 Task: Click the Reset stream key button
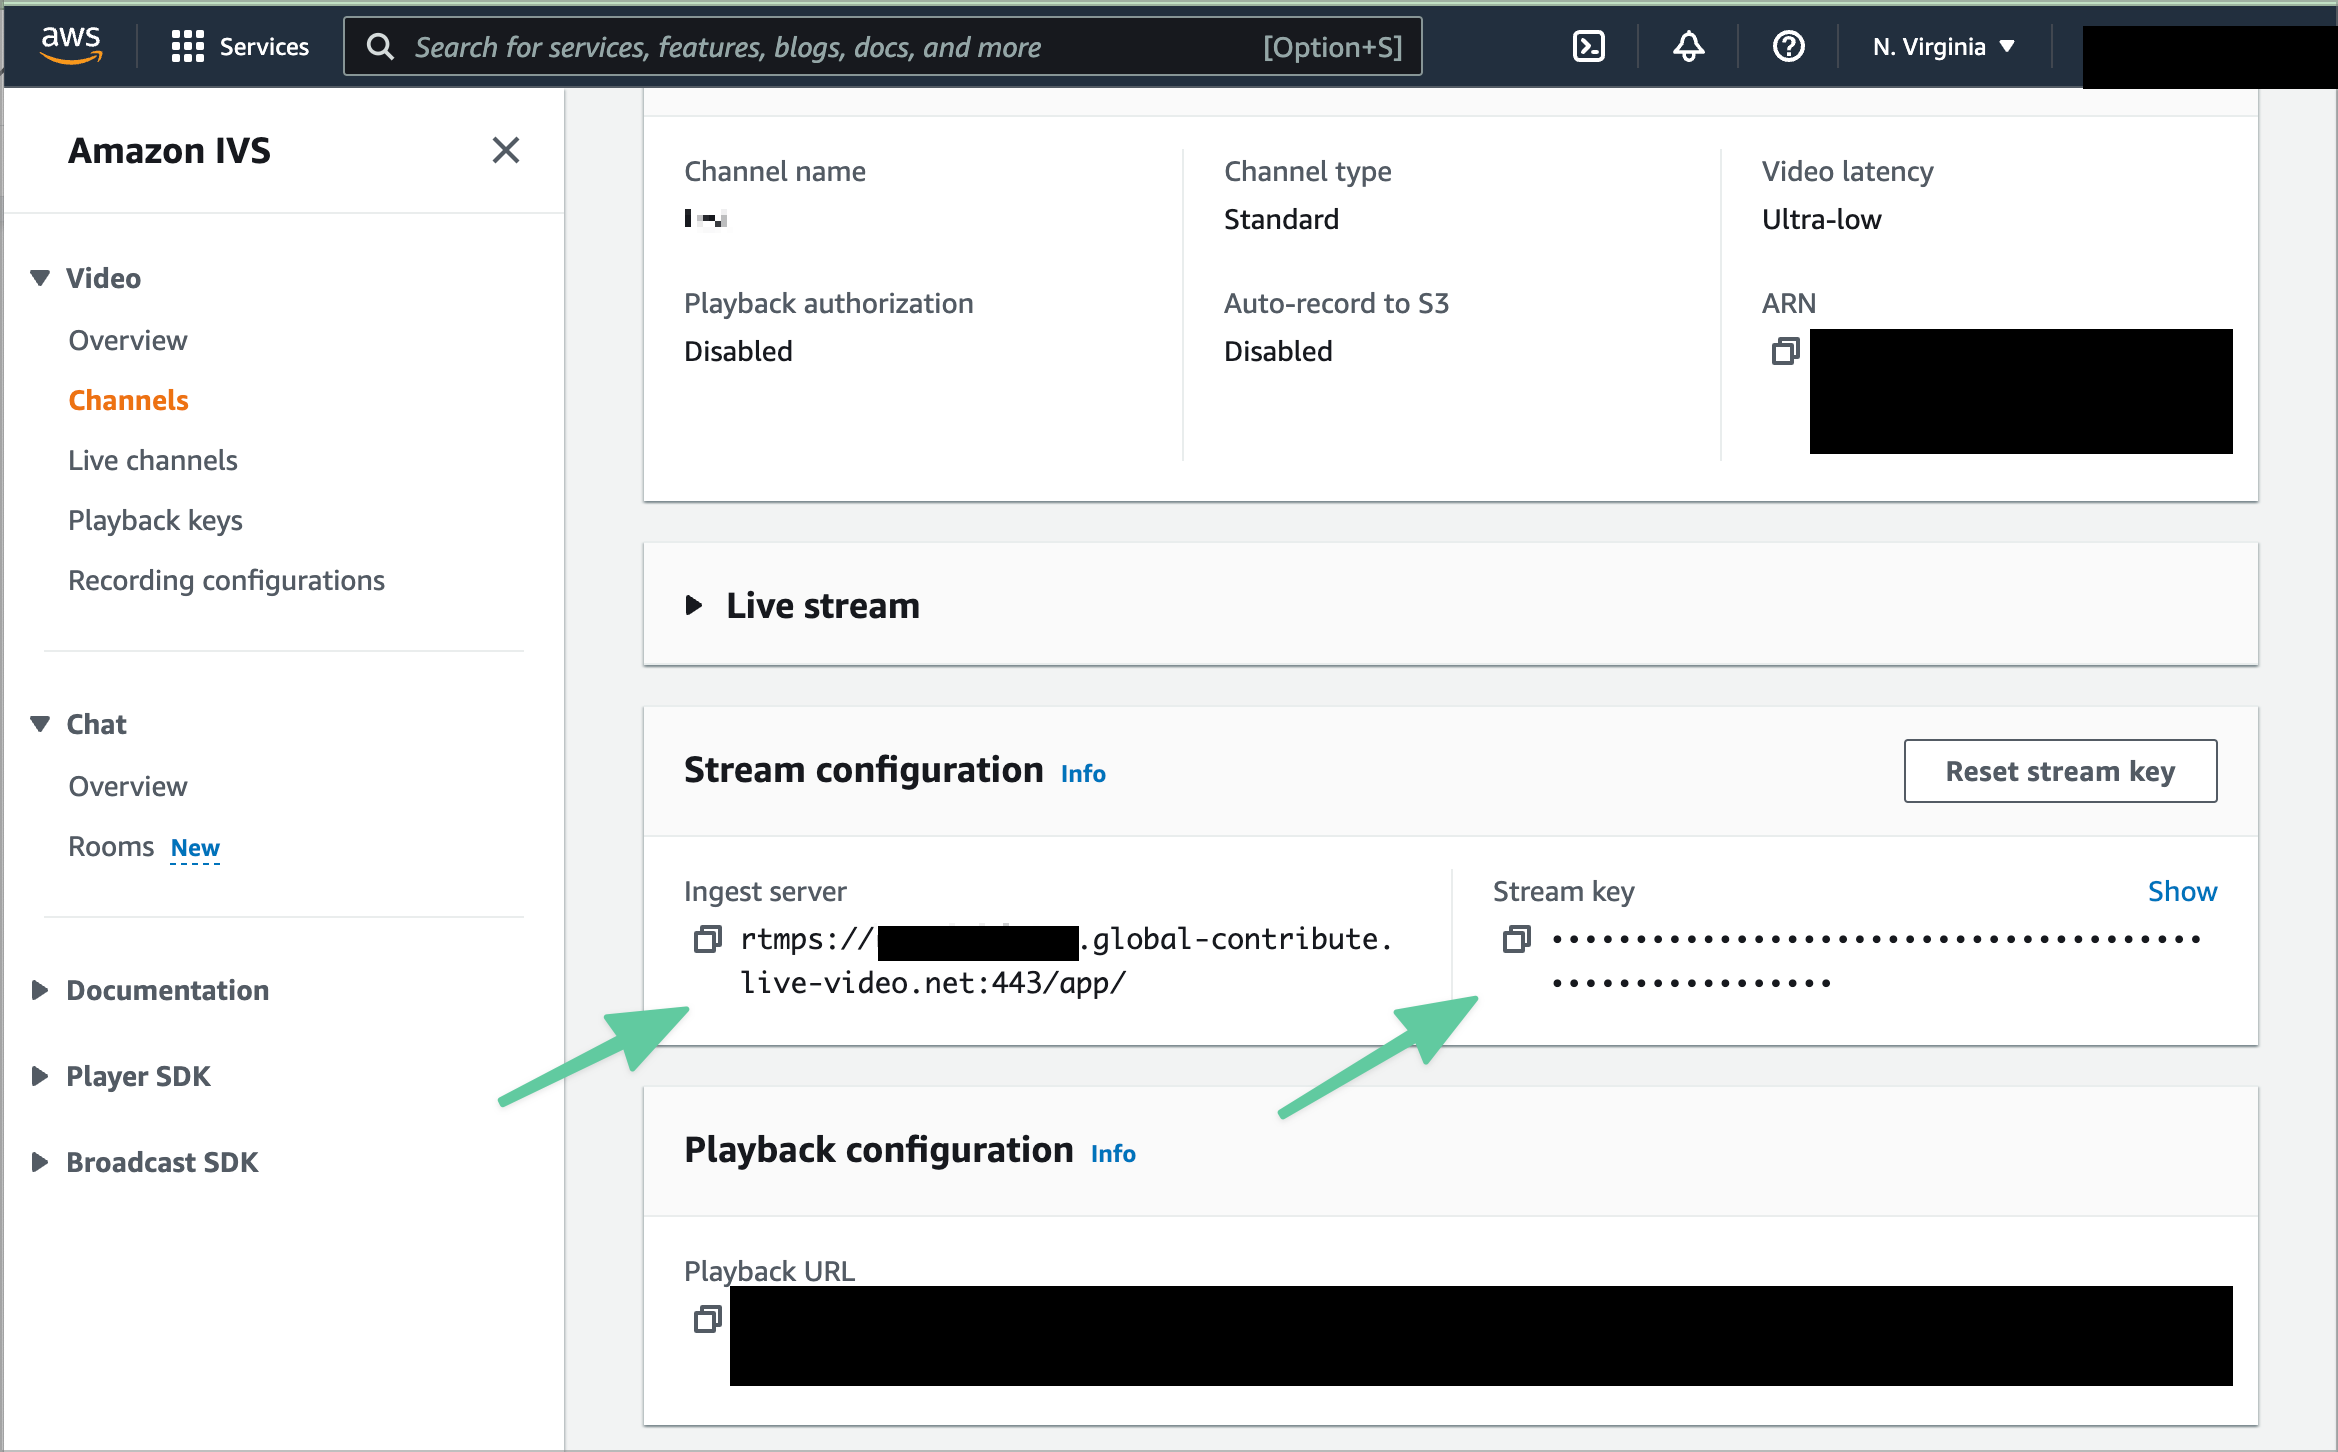2059,771
